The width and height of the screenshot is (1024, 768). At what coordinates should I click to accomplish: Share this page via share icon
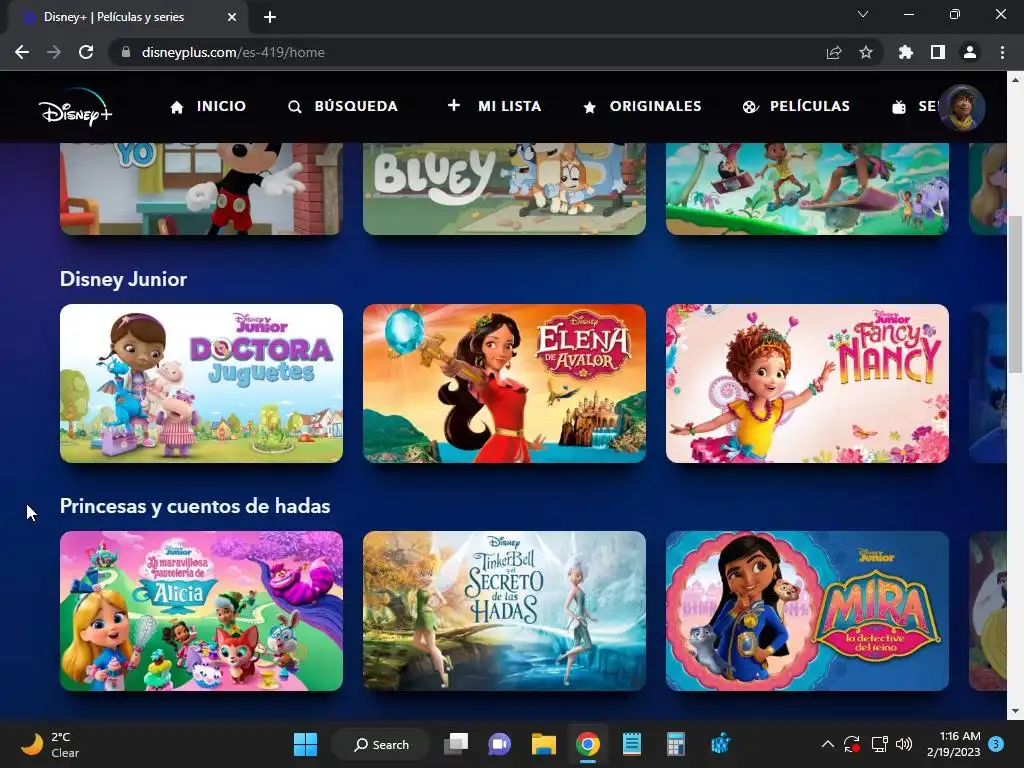point(834,52)
